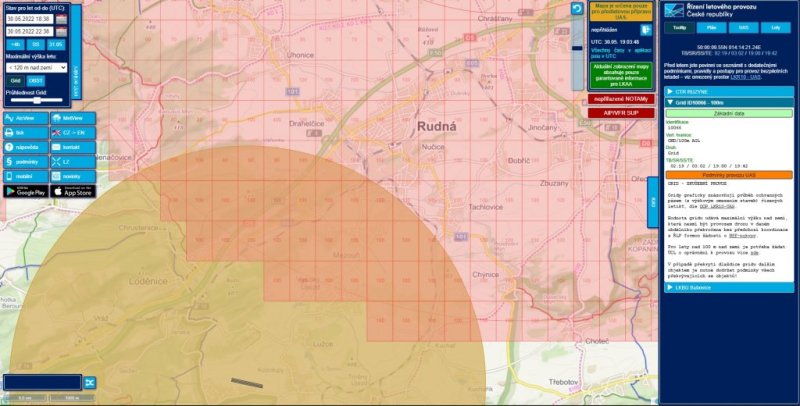This screenshot has height=406, width=800.
Task: Switch to the Plán tab
Action: point(711,28)
